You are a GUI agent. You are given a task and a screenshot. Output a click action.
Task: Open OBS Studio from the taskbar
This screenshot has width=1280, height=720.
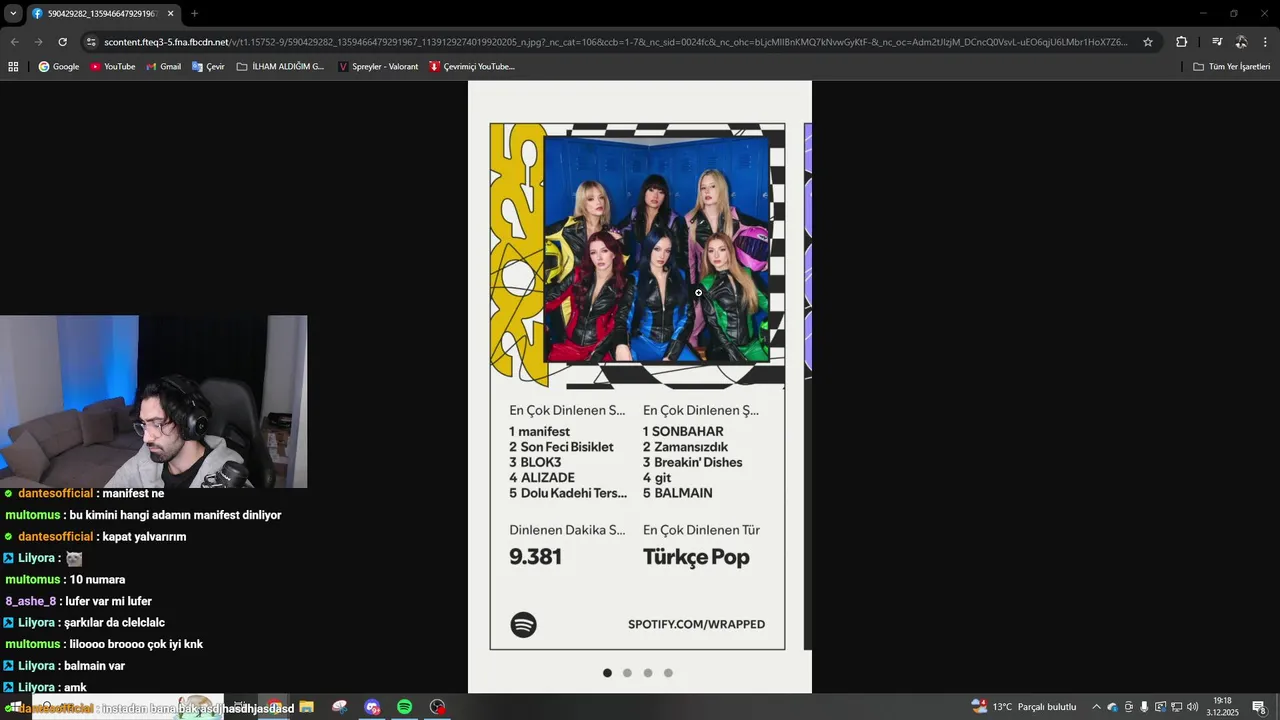[x=437, y=707]
